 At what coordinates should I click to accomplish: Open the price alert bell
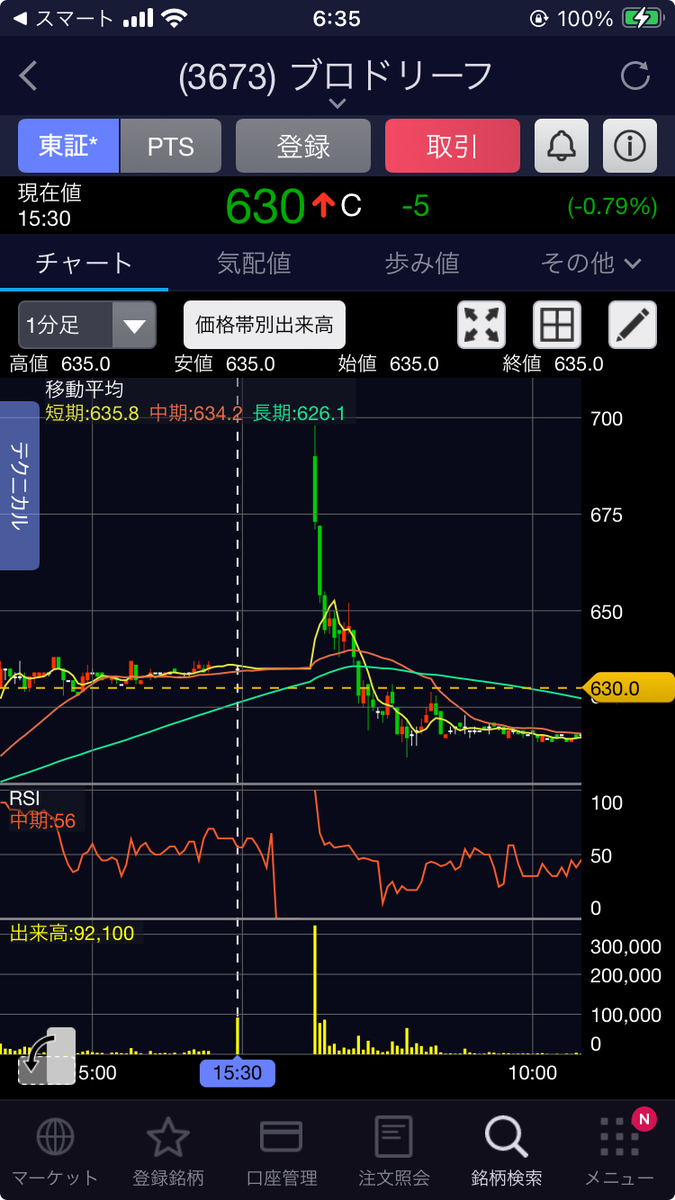pyautogui.click(x=562, y=146)
